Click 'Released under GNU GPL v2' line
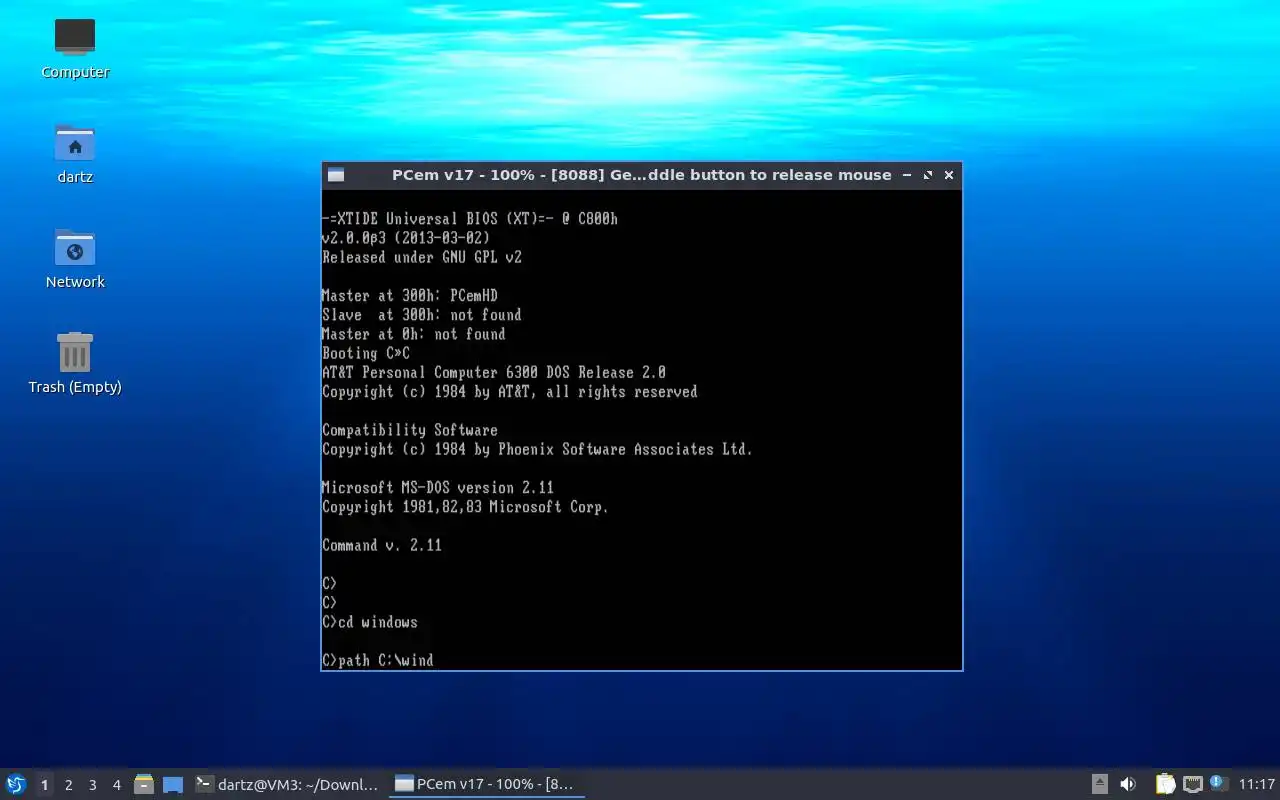The image size is (1280, 800). [422, 257]
